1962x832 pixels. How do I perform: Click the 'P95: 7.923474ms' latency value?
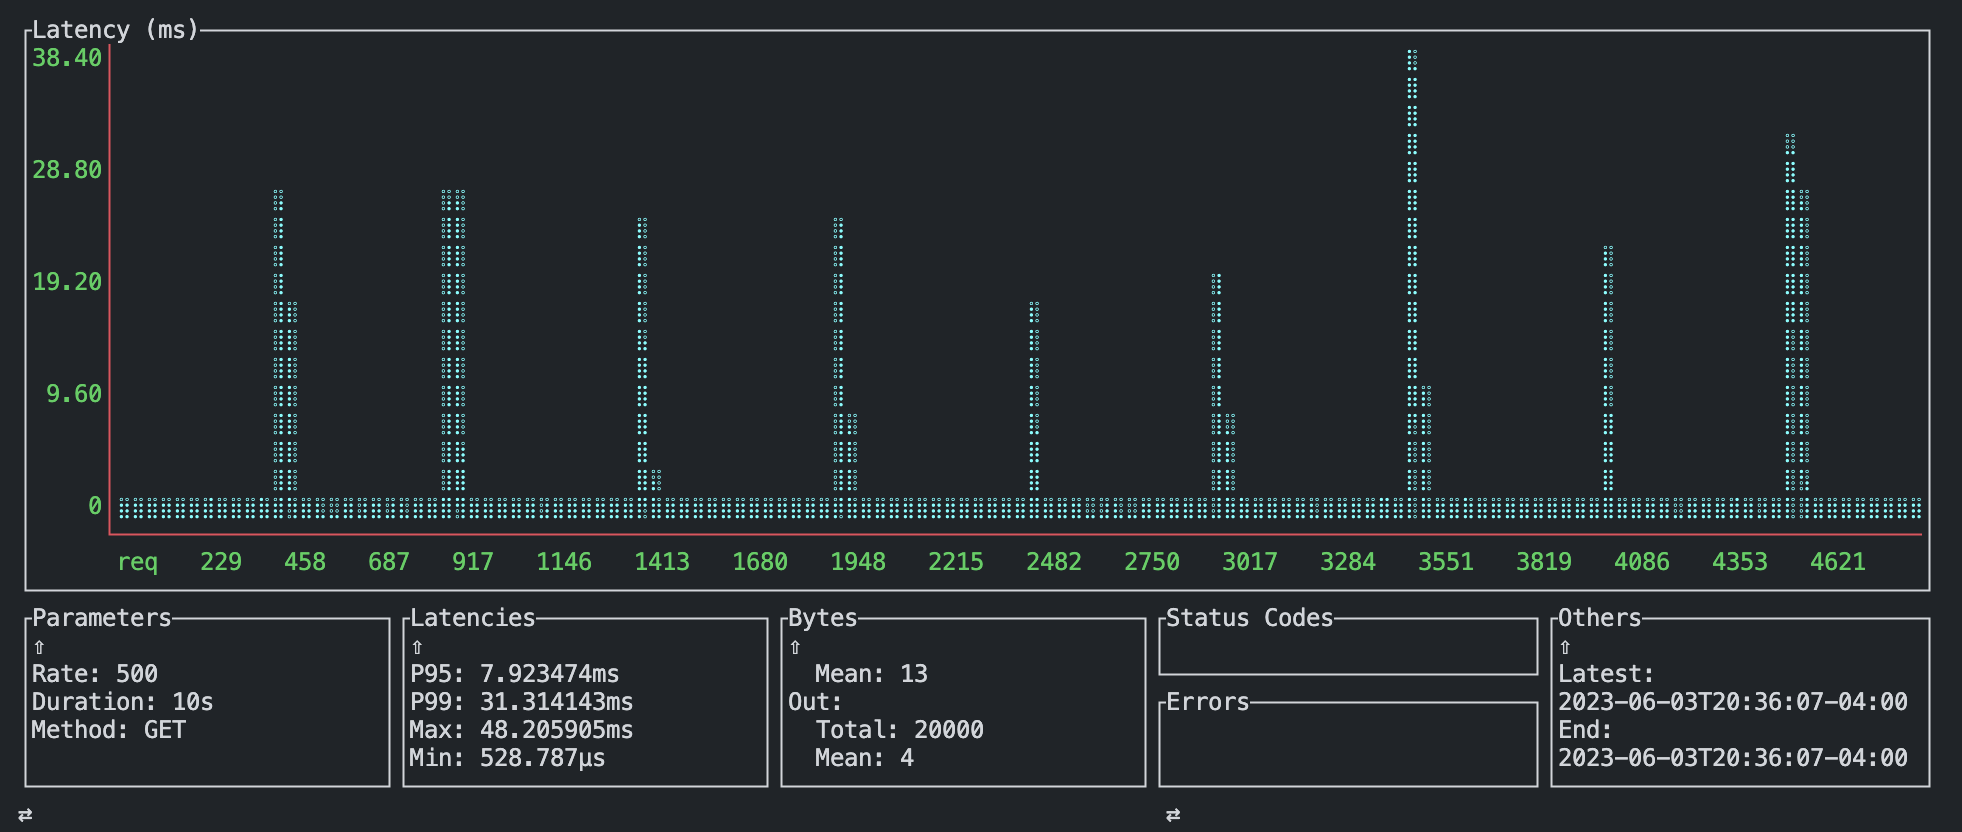click(515, 674)
